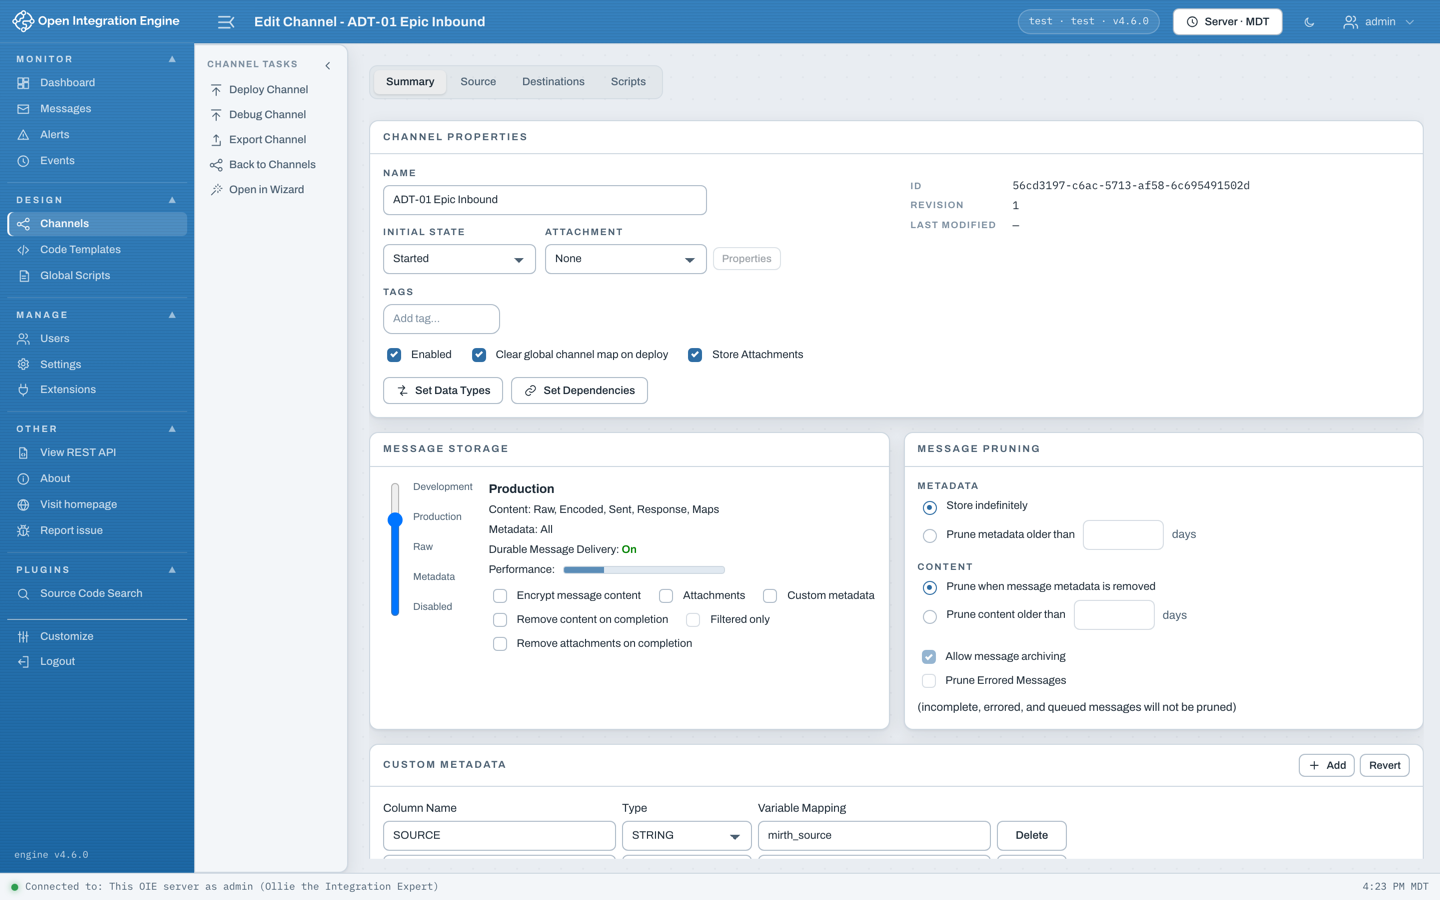Click the Server MDT time button
The image size is (1440, 900).
point(1227,22)
